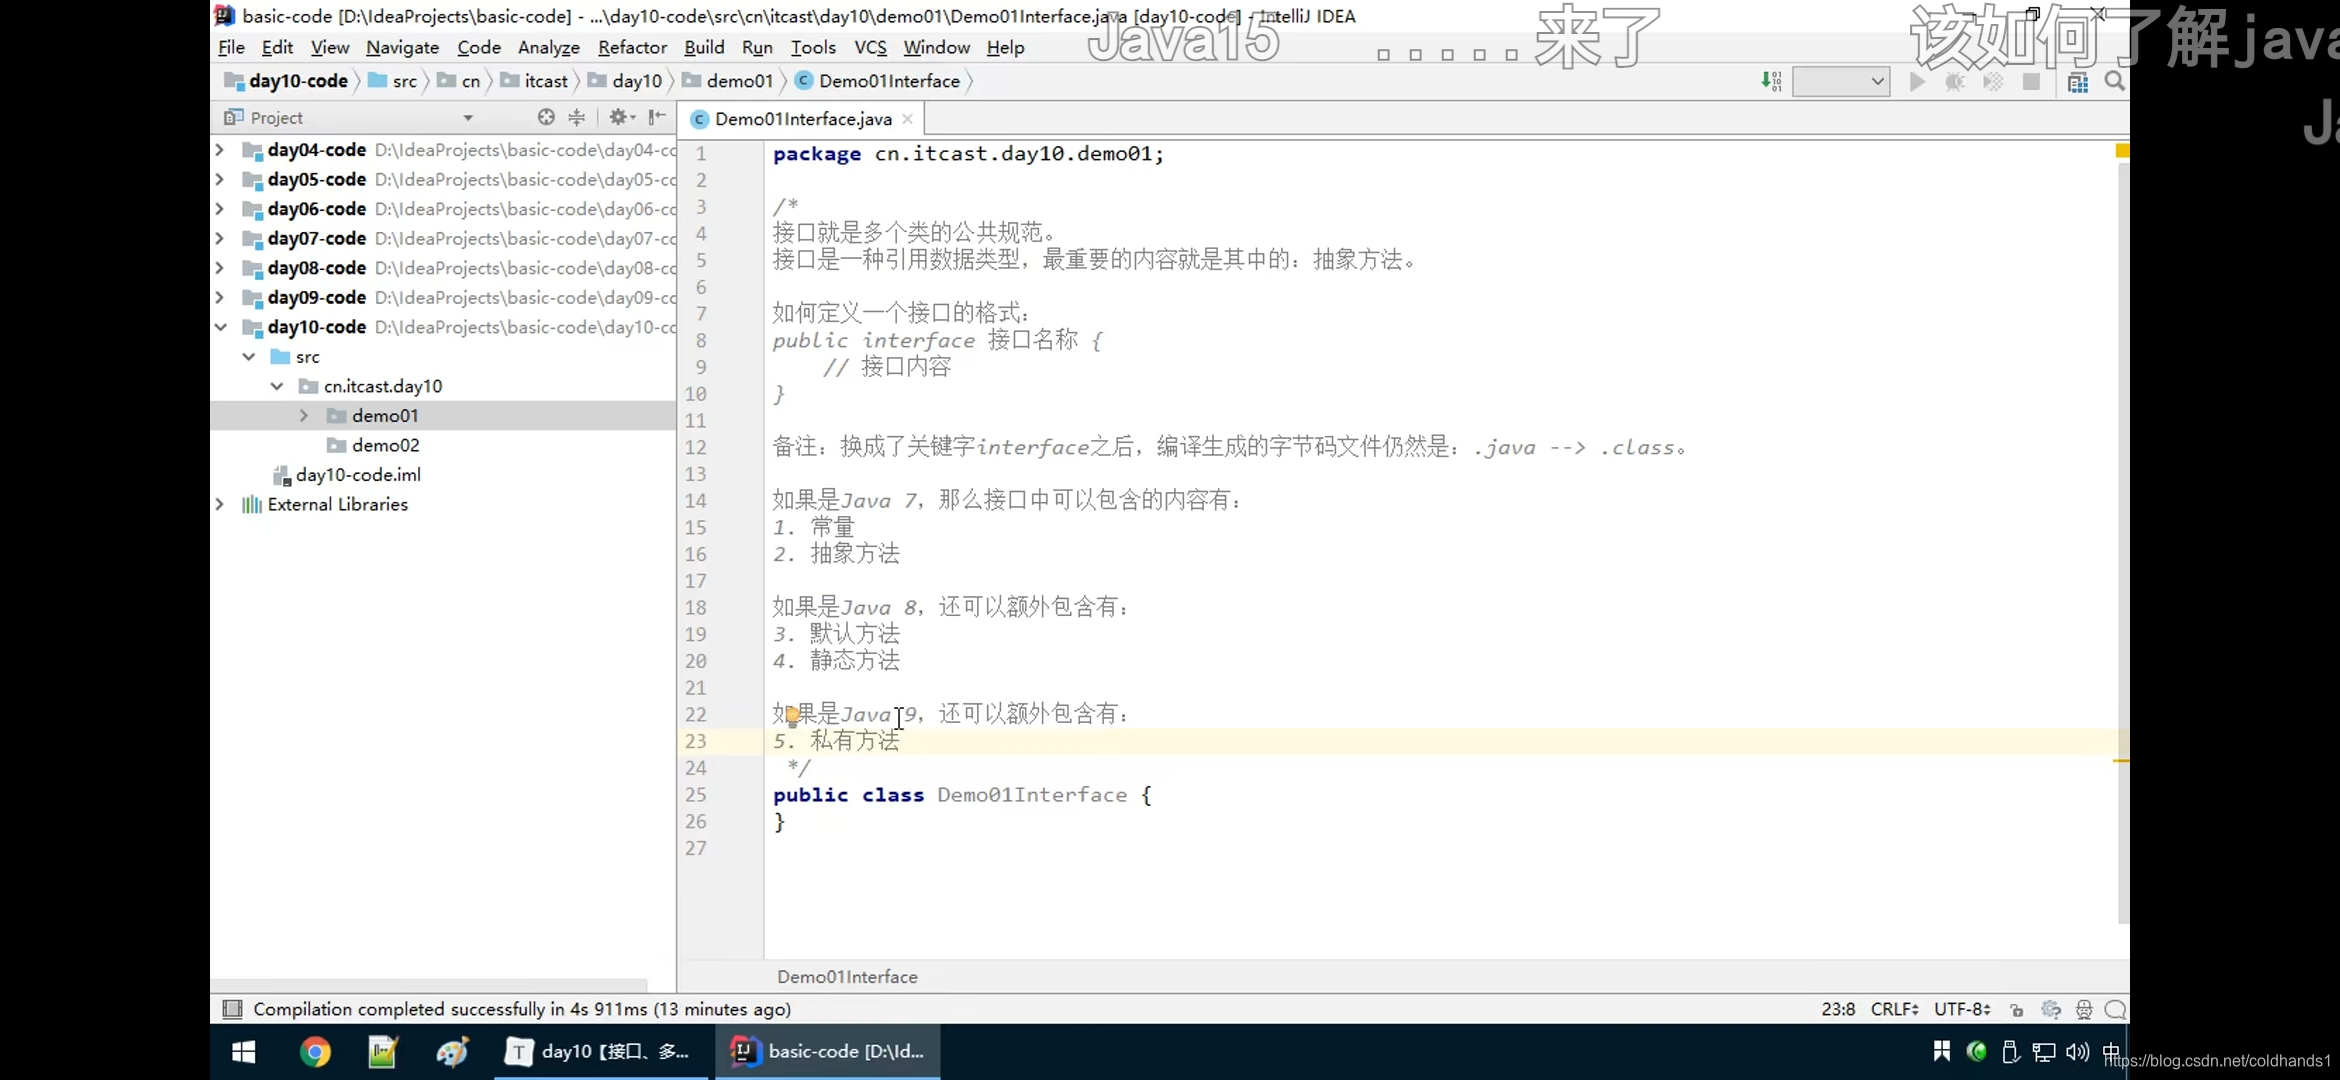Image resolution: width=2340 pixels, height=1080 pixels.
Task: Open the VCS menu
Action: pyautogui.click(x=870, y=47)
